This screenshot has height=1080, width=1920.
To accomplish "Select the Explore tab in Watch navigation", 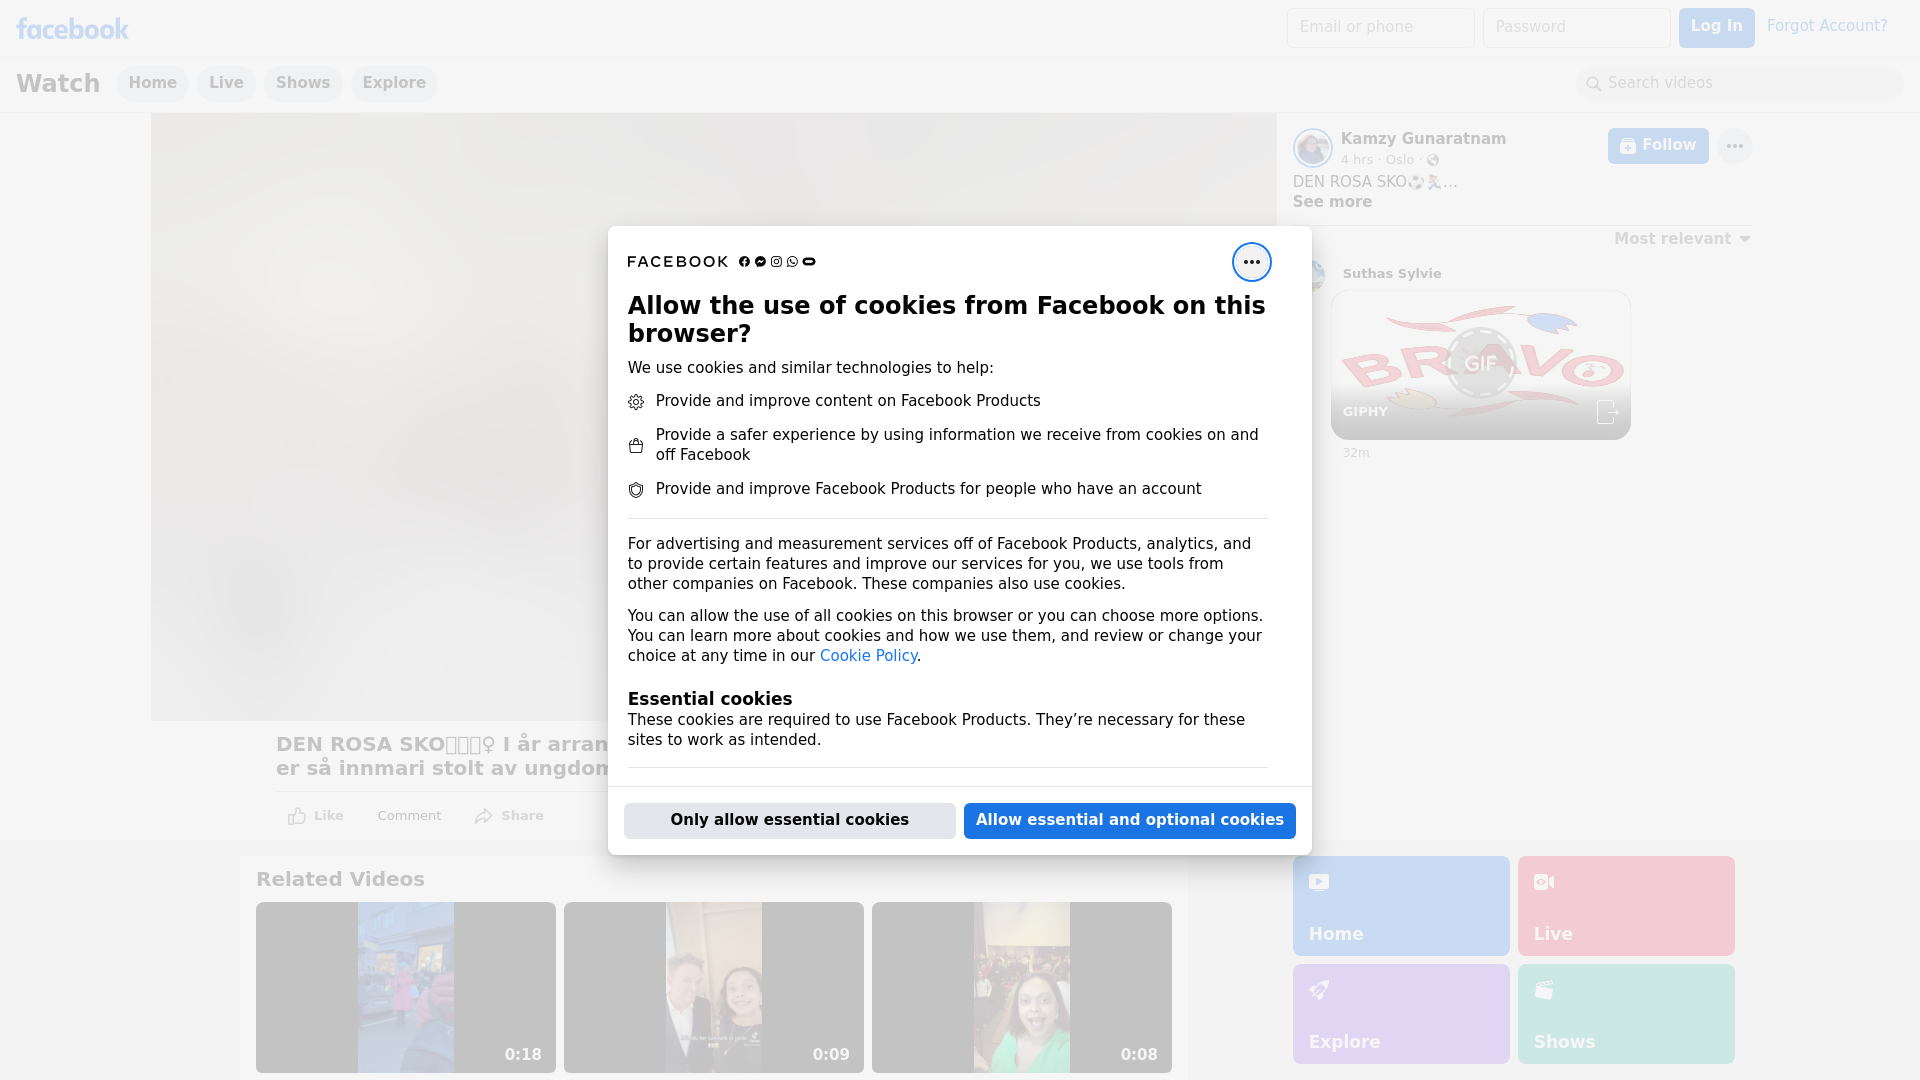I will tap(394, 84).
